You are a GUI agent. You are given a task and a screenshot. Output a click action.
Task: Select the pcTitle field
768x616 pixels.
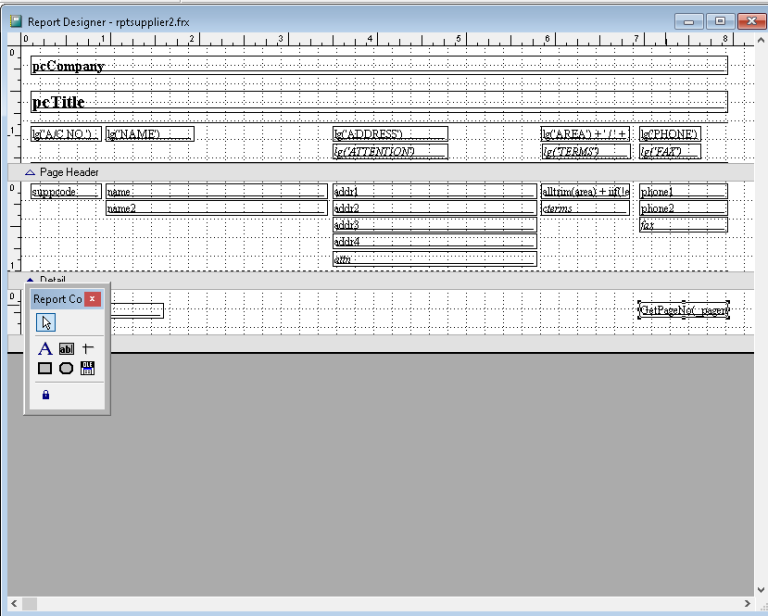point(379,102)
